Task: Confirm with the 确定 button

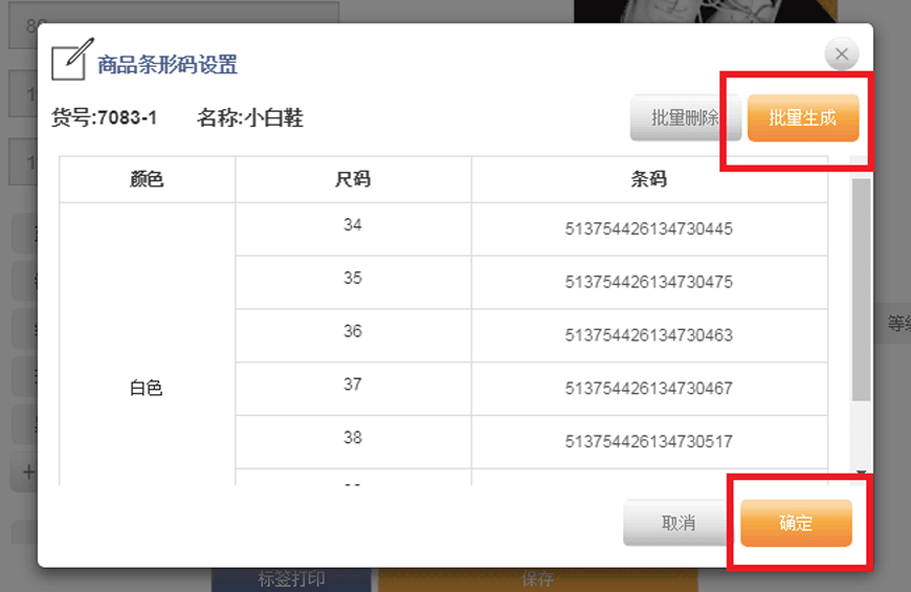Action: click(796, 524)
